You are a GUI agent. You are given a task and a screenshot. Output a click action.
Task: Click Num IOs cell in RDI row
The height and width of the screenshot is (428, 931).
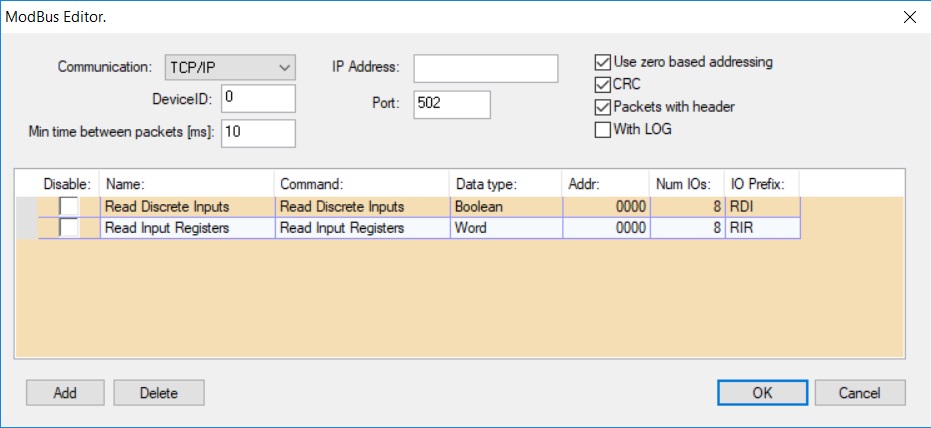click(688, 207)
